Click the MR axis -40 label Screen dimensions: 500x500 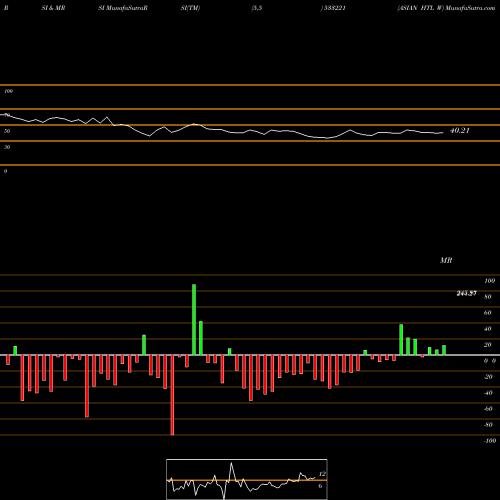pos(488,393)
